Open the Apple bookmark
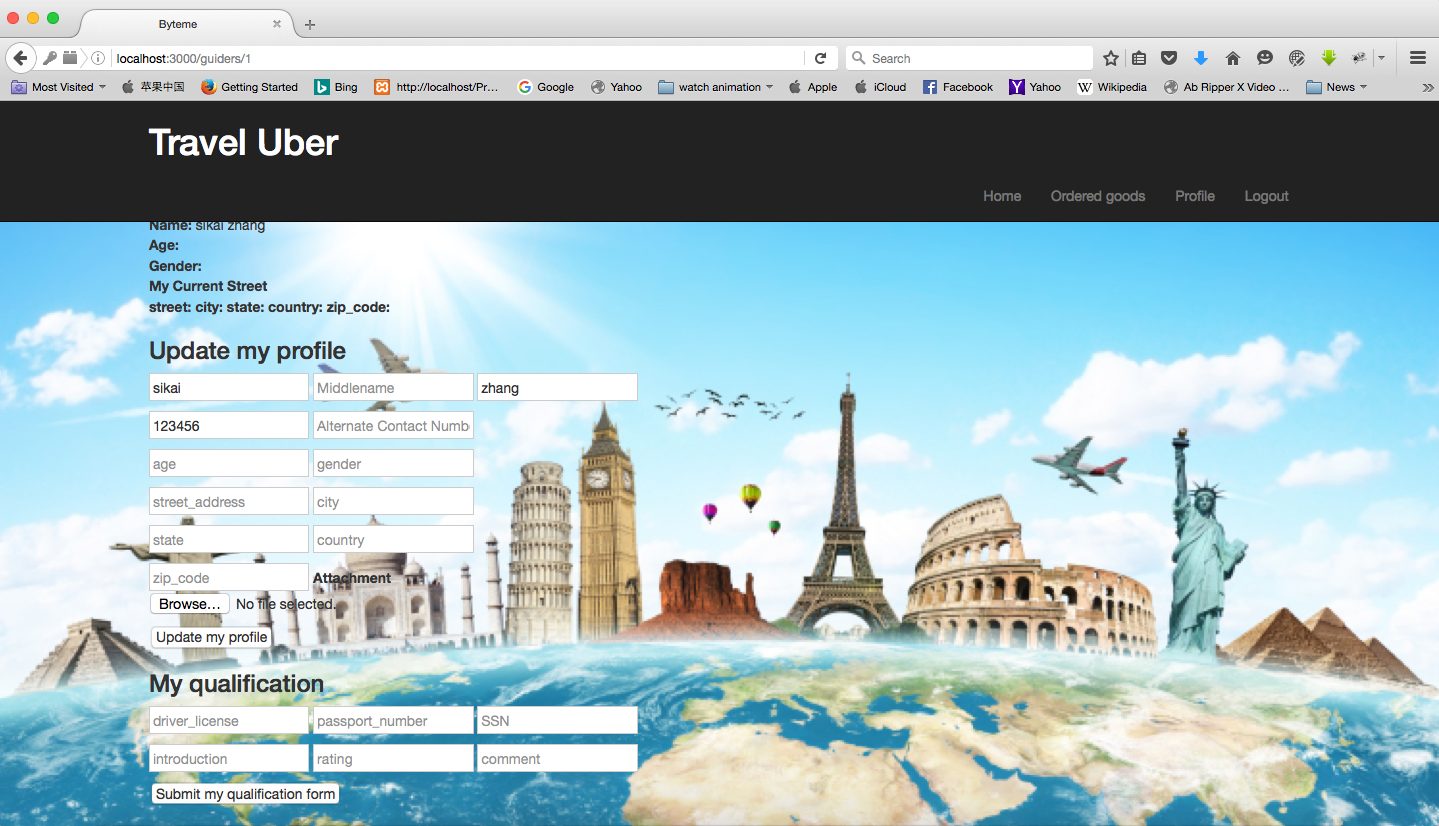The image size is (1439, 826). (813, 87)
